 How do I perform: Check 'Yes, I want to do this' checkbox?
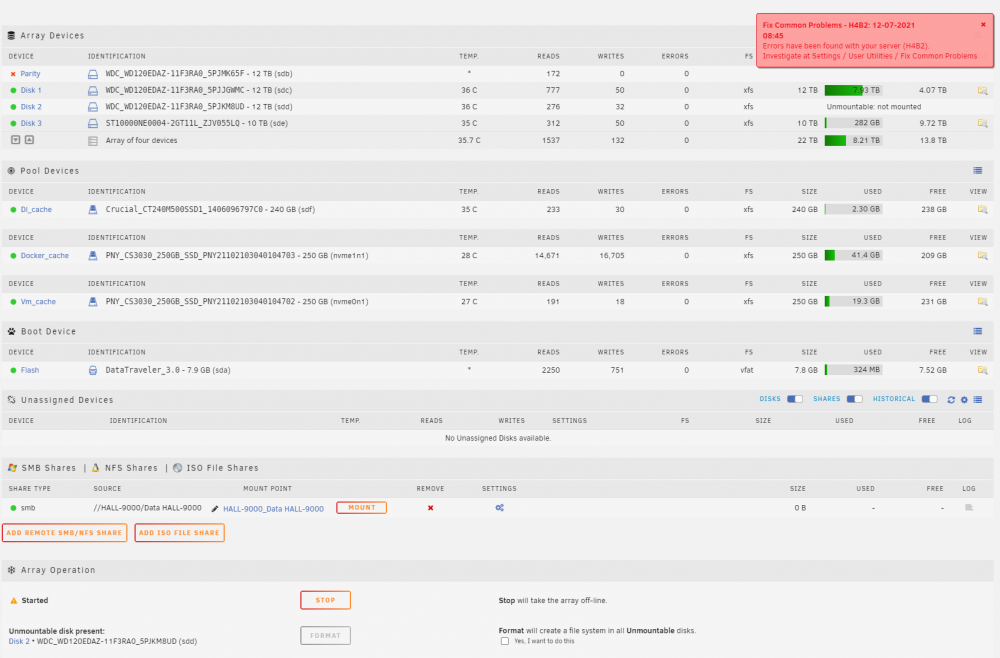[x=504, y=641]
